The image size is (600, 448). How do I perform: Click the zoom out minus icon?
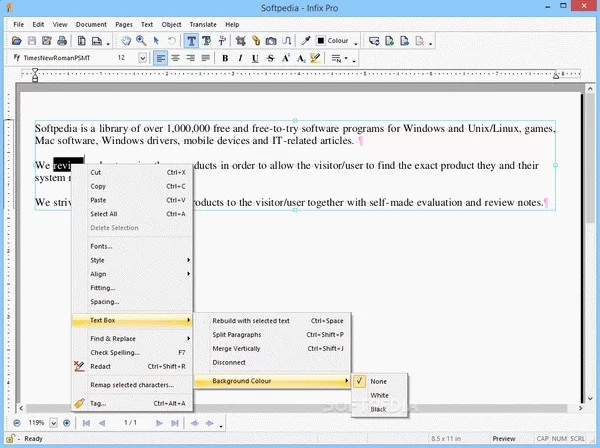click(17, 423)
